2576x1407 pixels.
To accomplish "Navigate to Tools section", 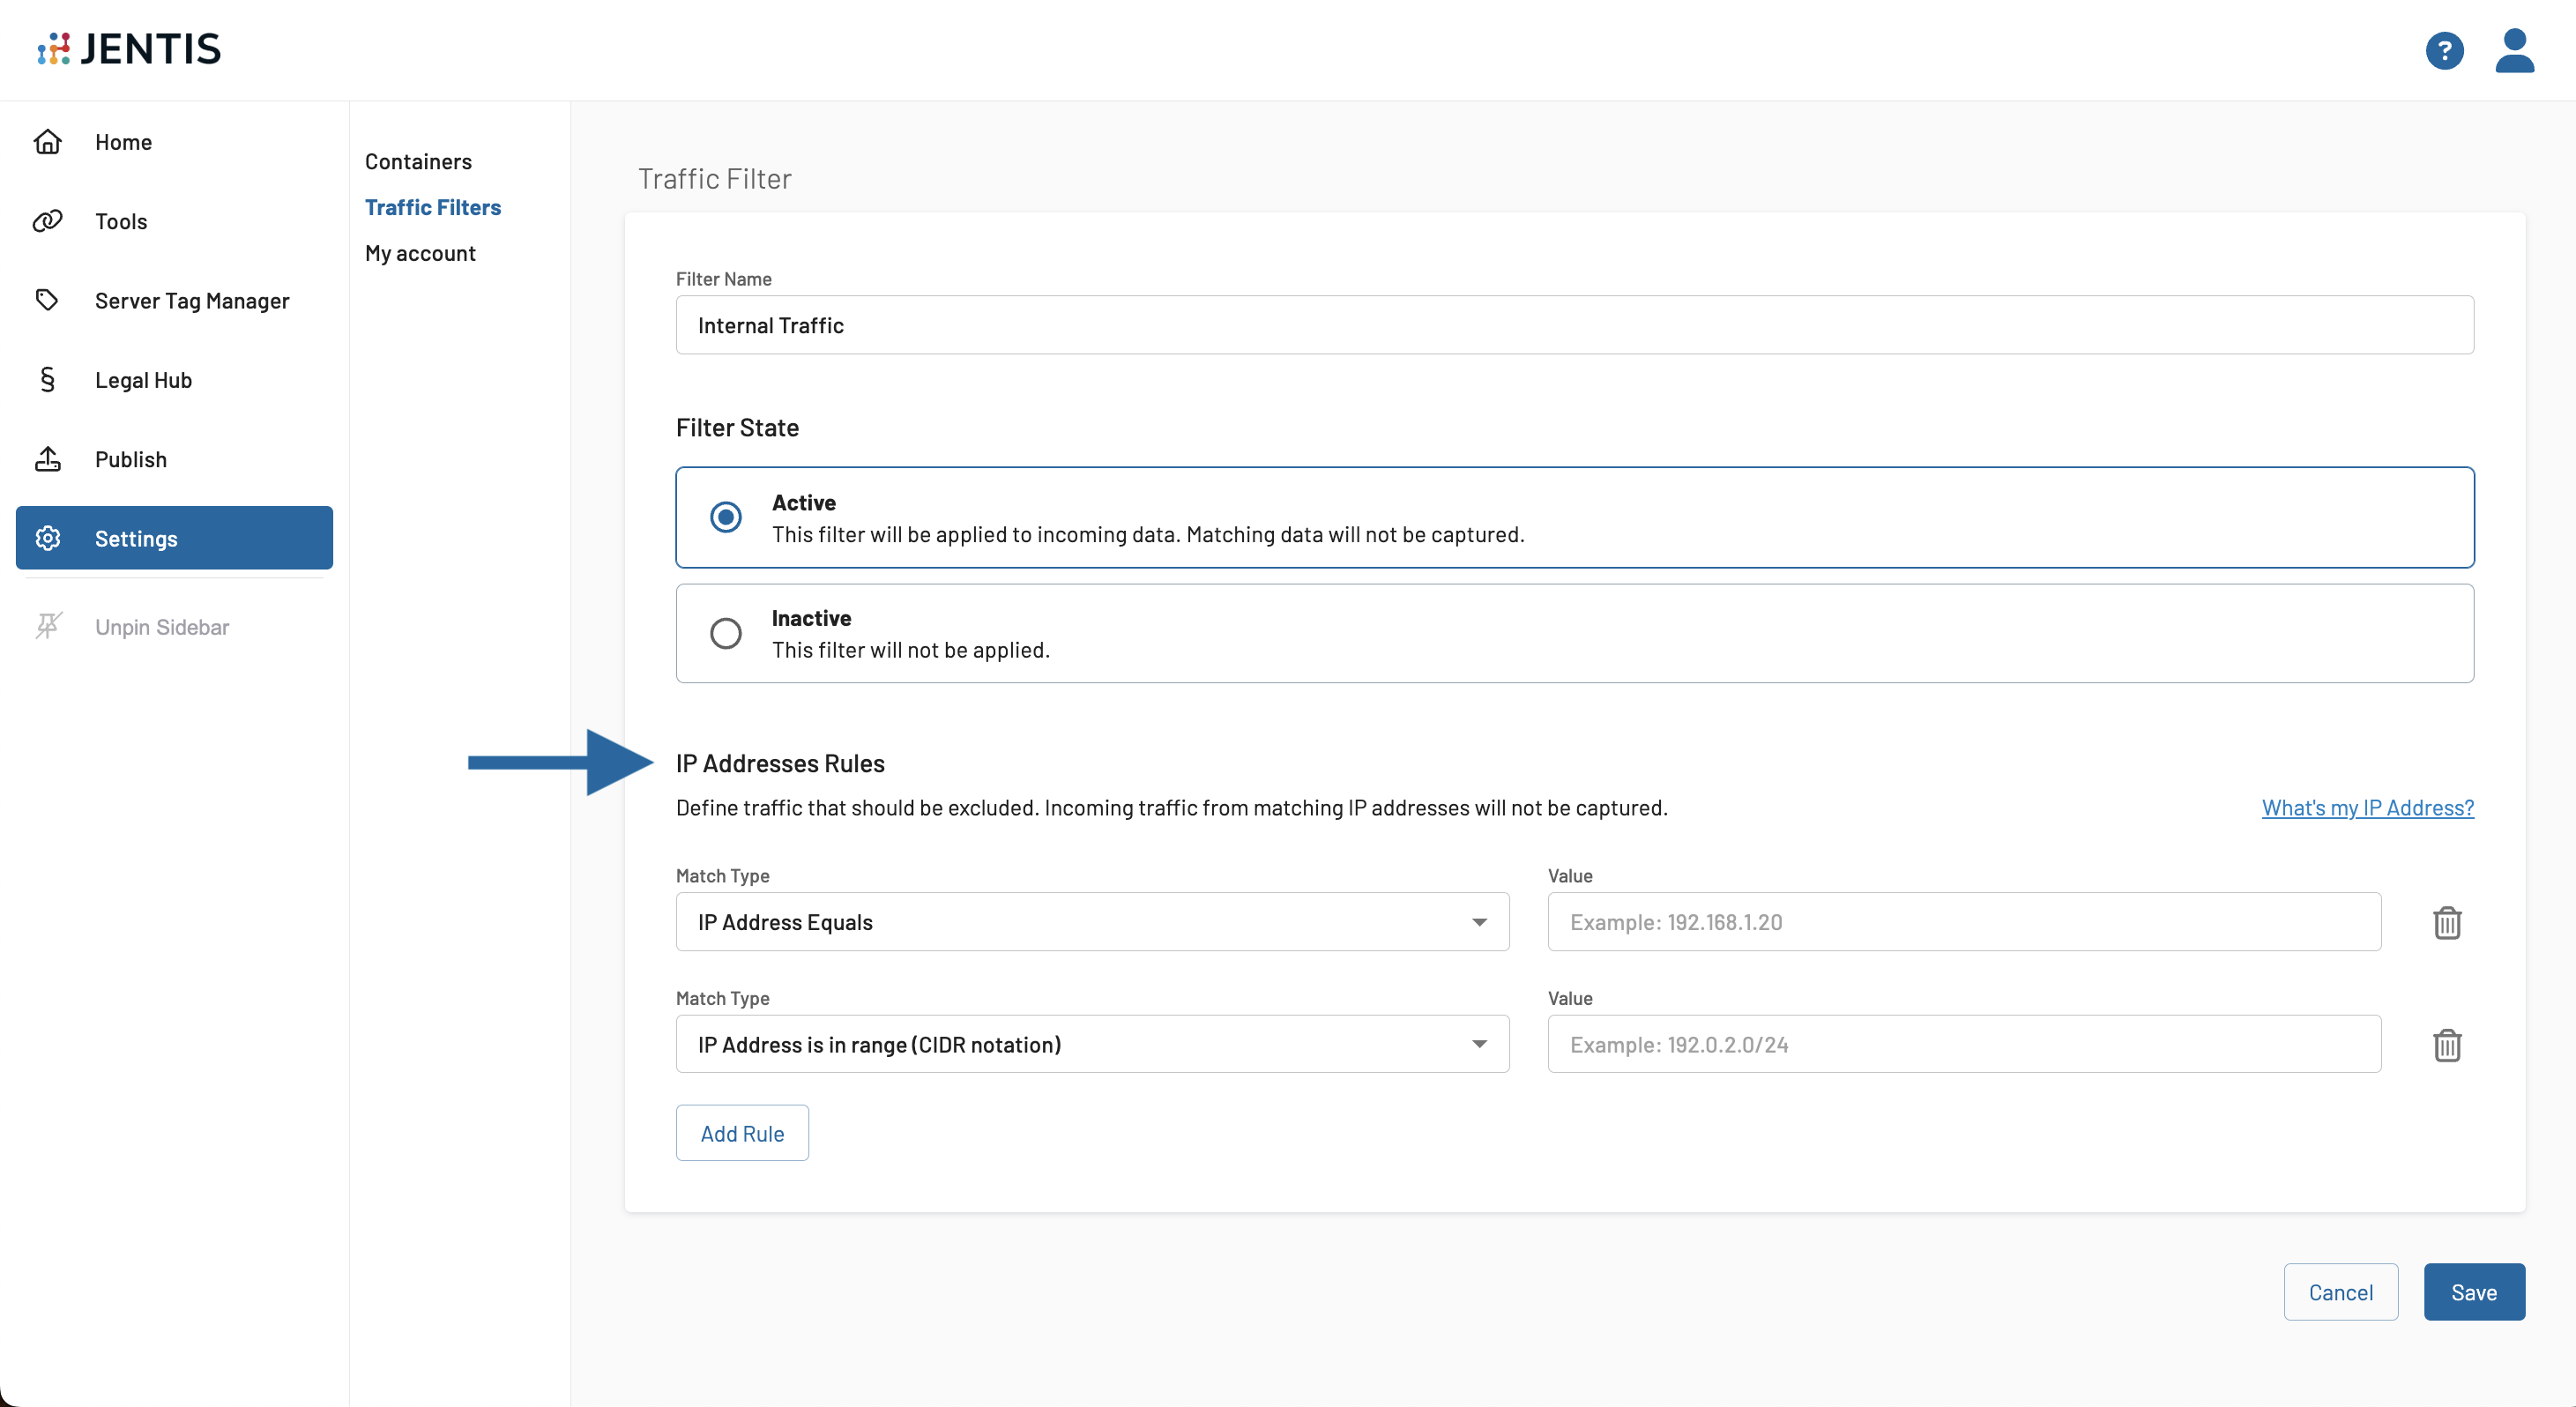I will tap(123, 220).
